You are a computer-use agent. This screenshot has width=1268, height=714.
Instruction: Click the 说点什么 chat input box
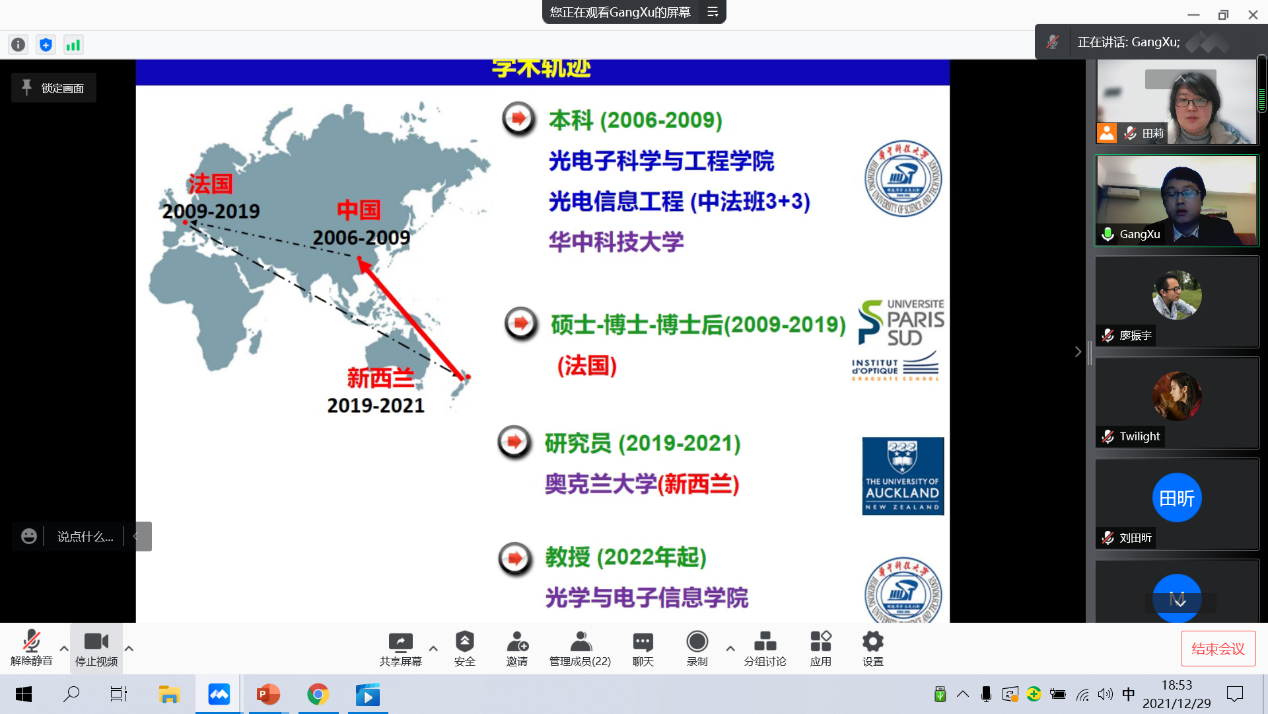(84, 536)
